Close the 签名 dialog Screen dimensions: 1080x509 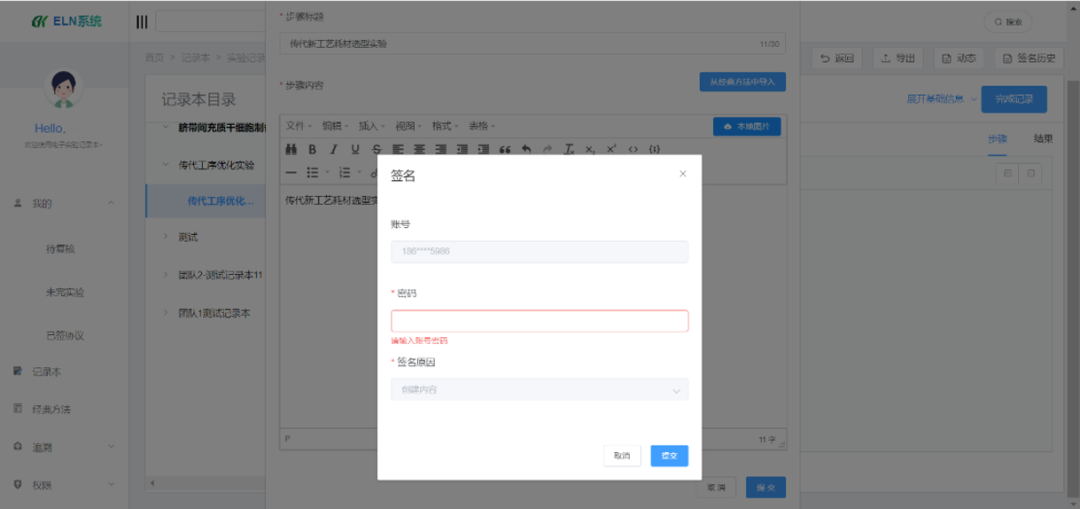coord(683,174)
